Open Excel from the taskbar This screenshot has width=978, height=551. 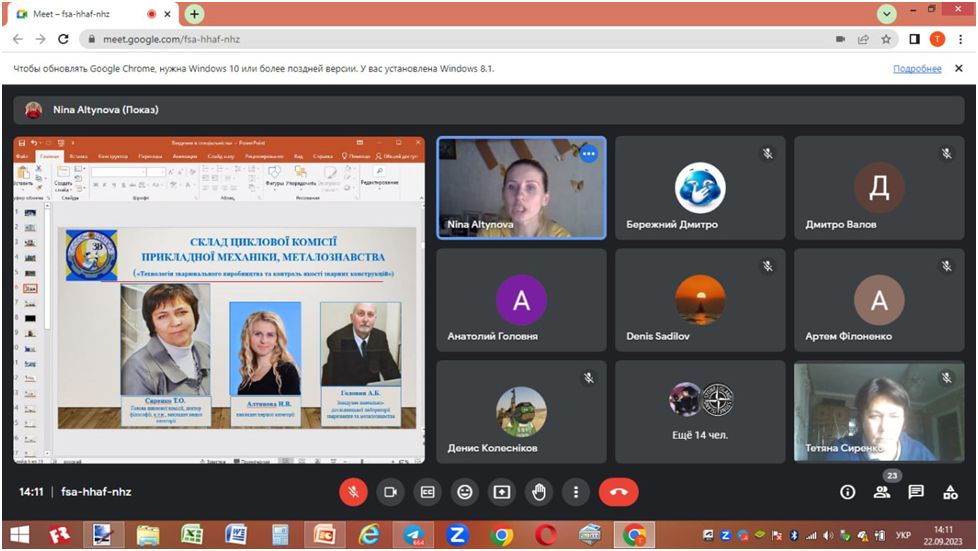click(191, 535)
